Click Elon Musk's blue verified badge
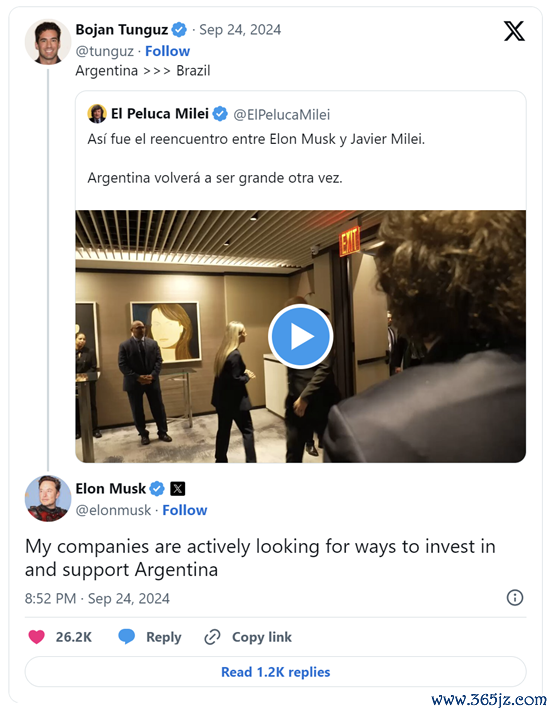The image size is (554, 715). click(x=157, y=489)
